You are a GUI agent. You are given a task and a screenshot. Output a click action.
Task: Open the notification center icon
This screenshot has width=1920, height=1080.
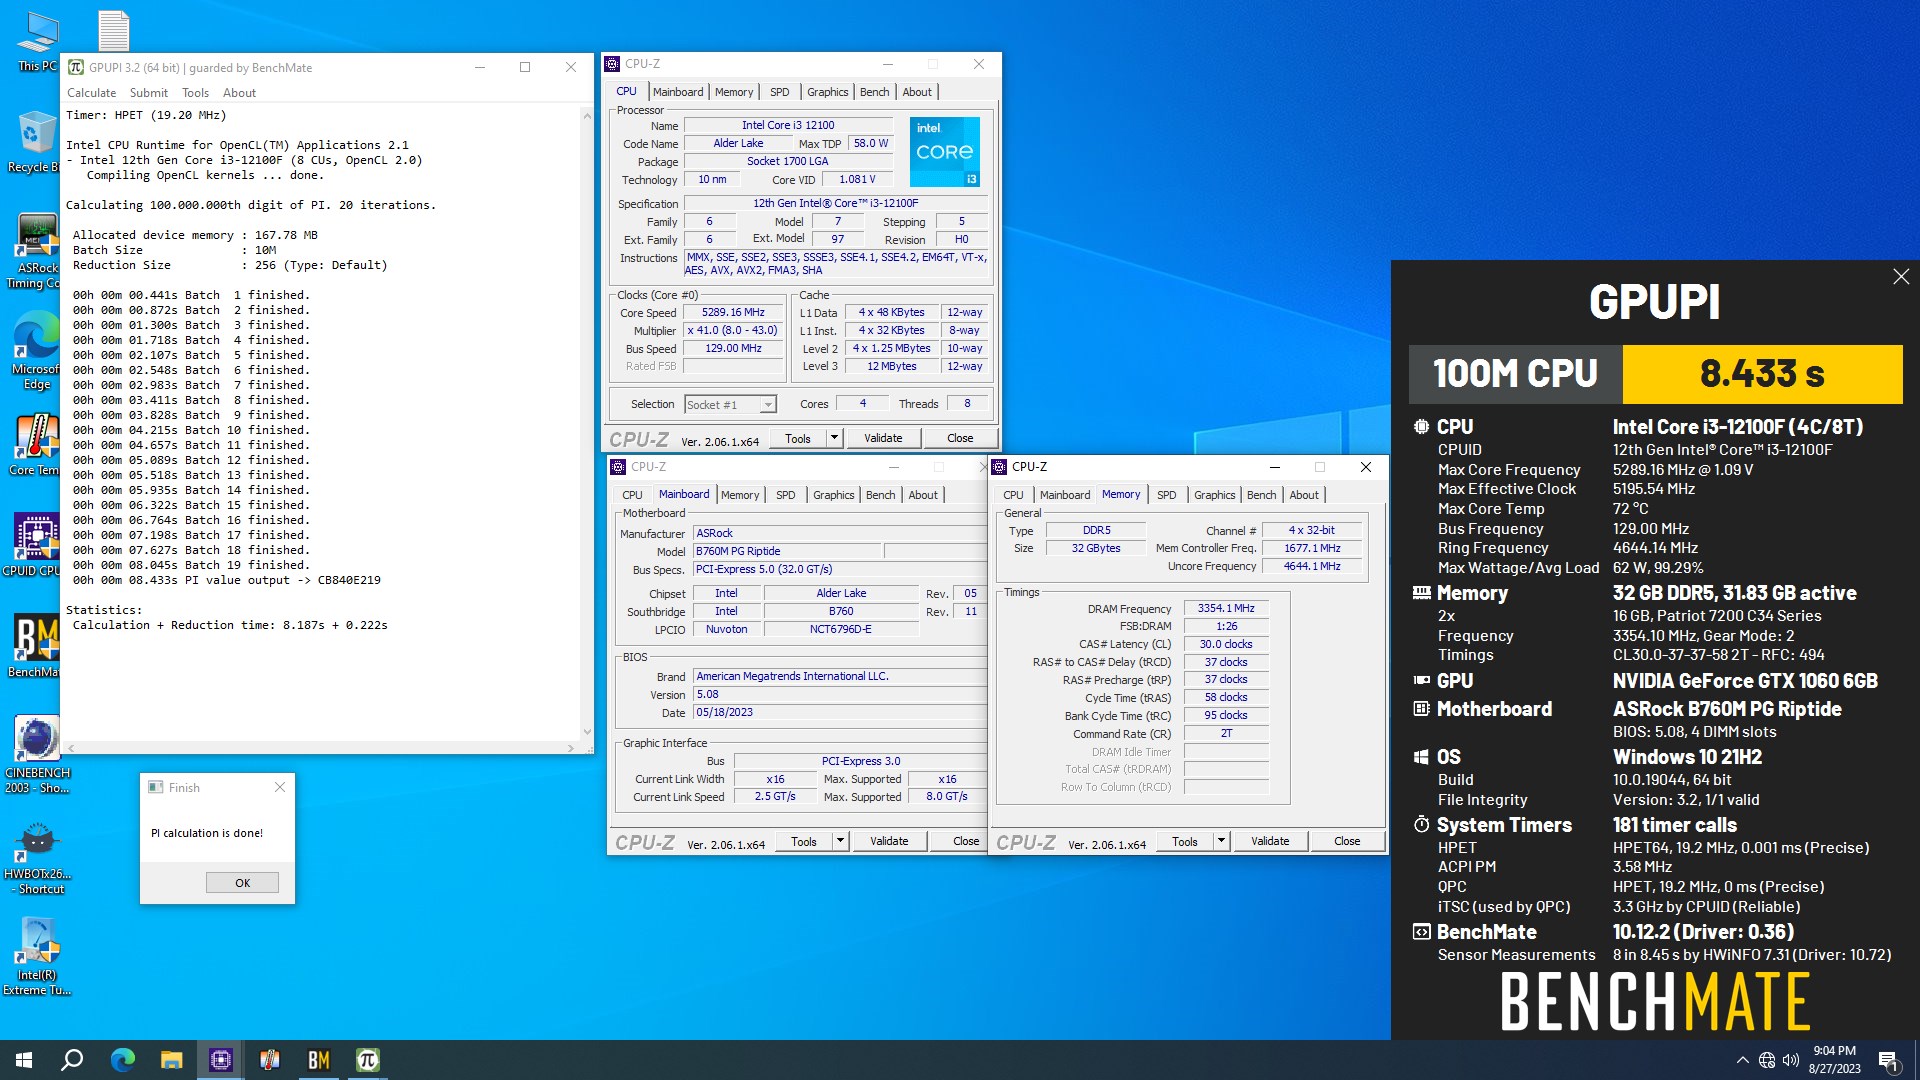(1889, 1060)
